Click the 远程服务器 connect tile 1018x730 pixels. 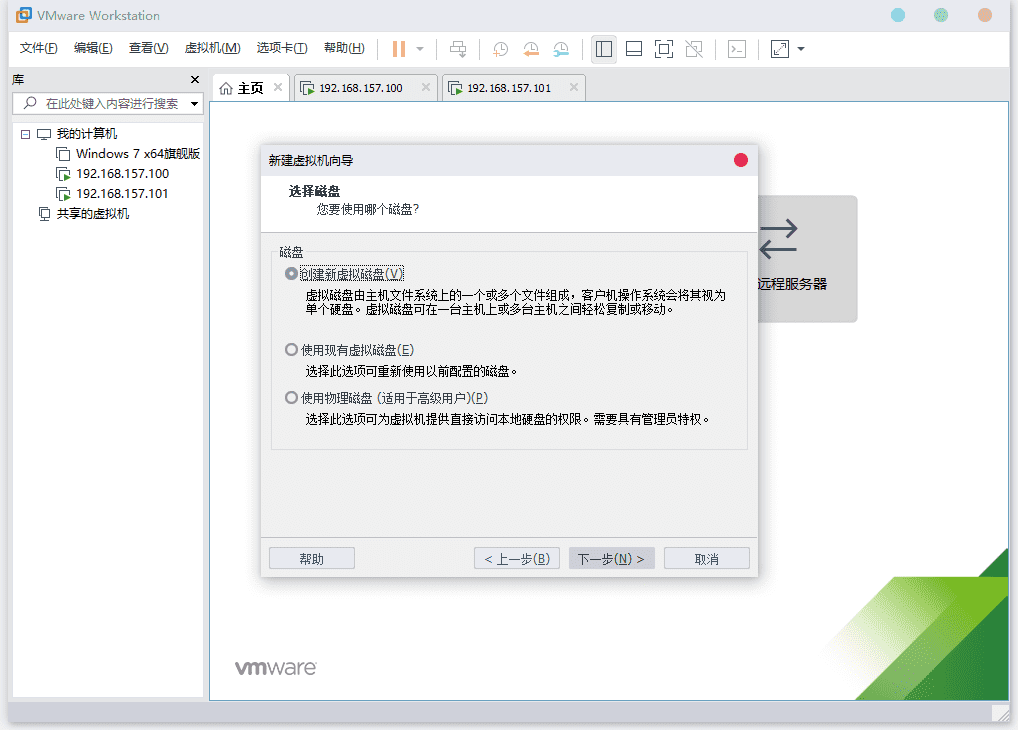point(807,258)
